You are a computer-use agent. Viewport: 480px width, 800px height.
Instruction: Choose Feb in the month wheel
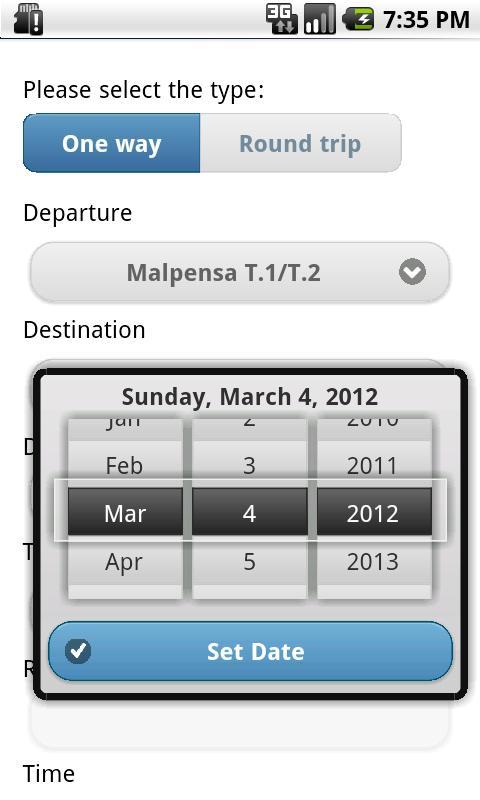pyautogui.click(x=125, y=465)
